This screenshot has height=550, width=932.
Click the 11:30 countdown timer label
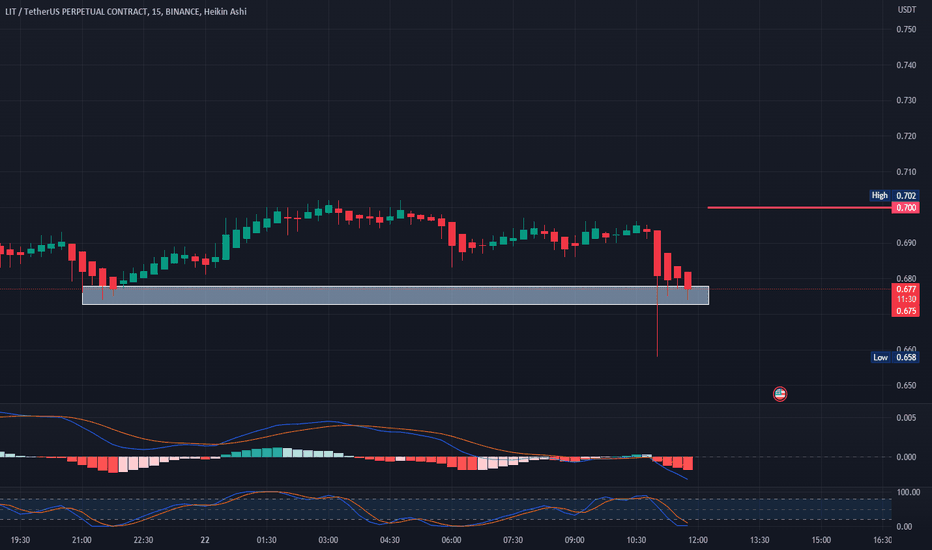(x=905, y=299)
